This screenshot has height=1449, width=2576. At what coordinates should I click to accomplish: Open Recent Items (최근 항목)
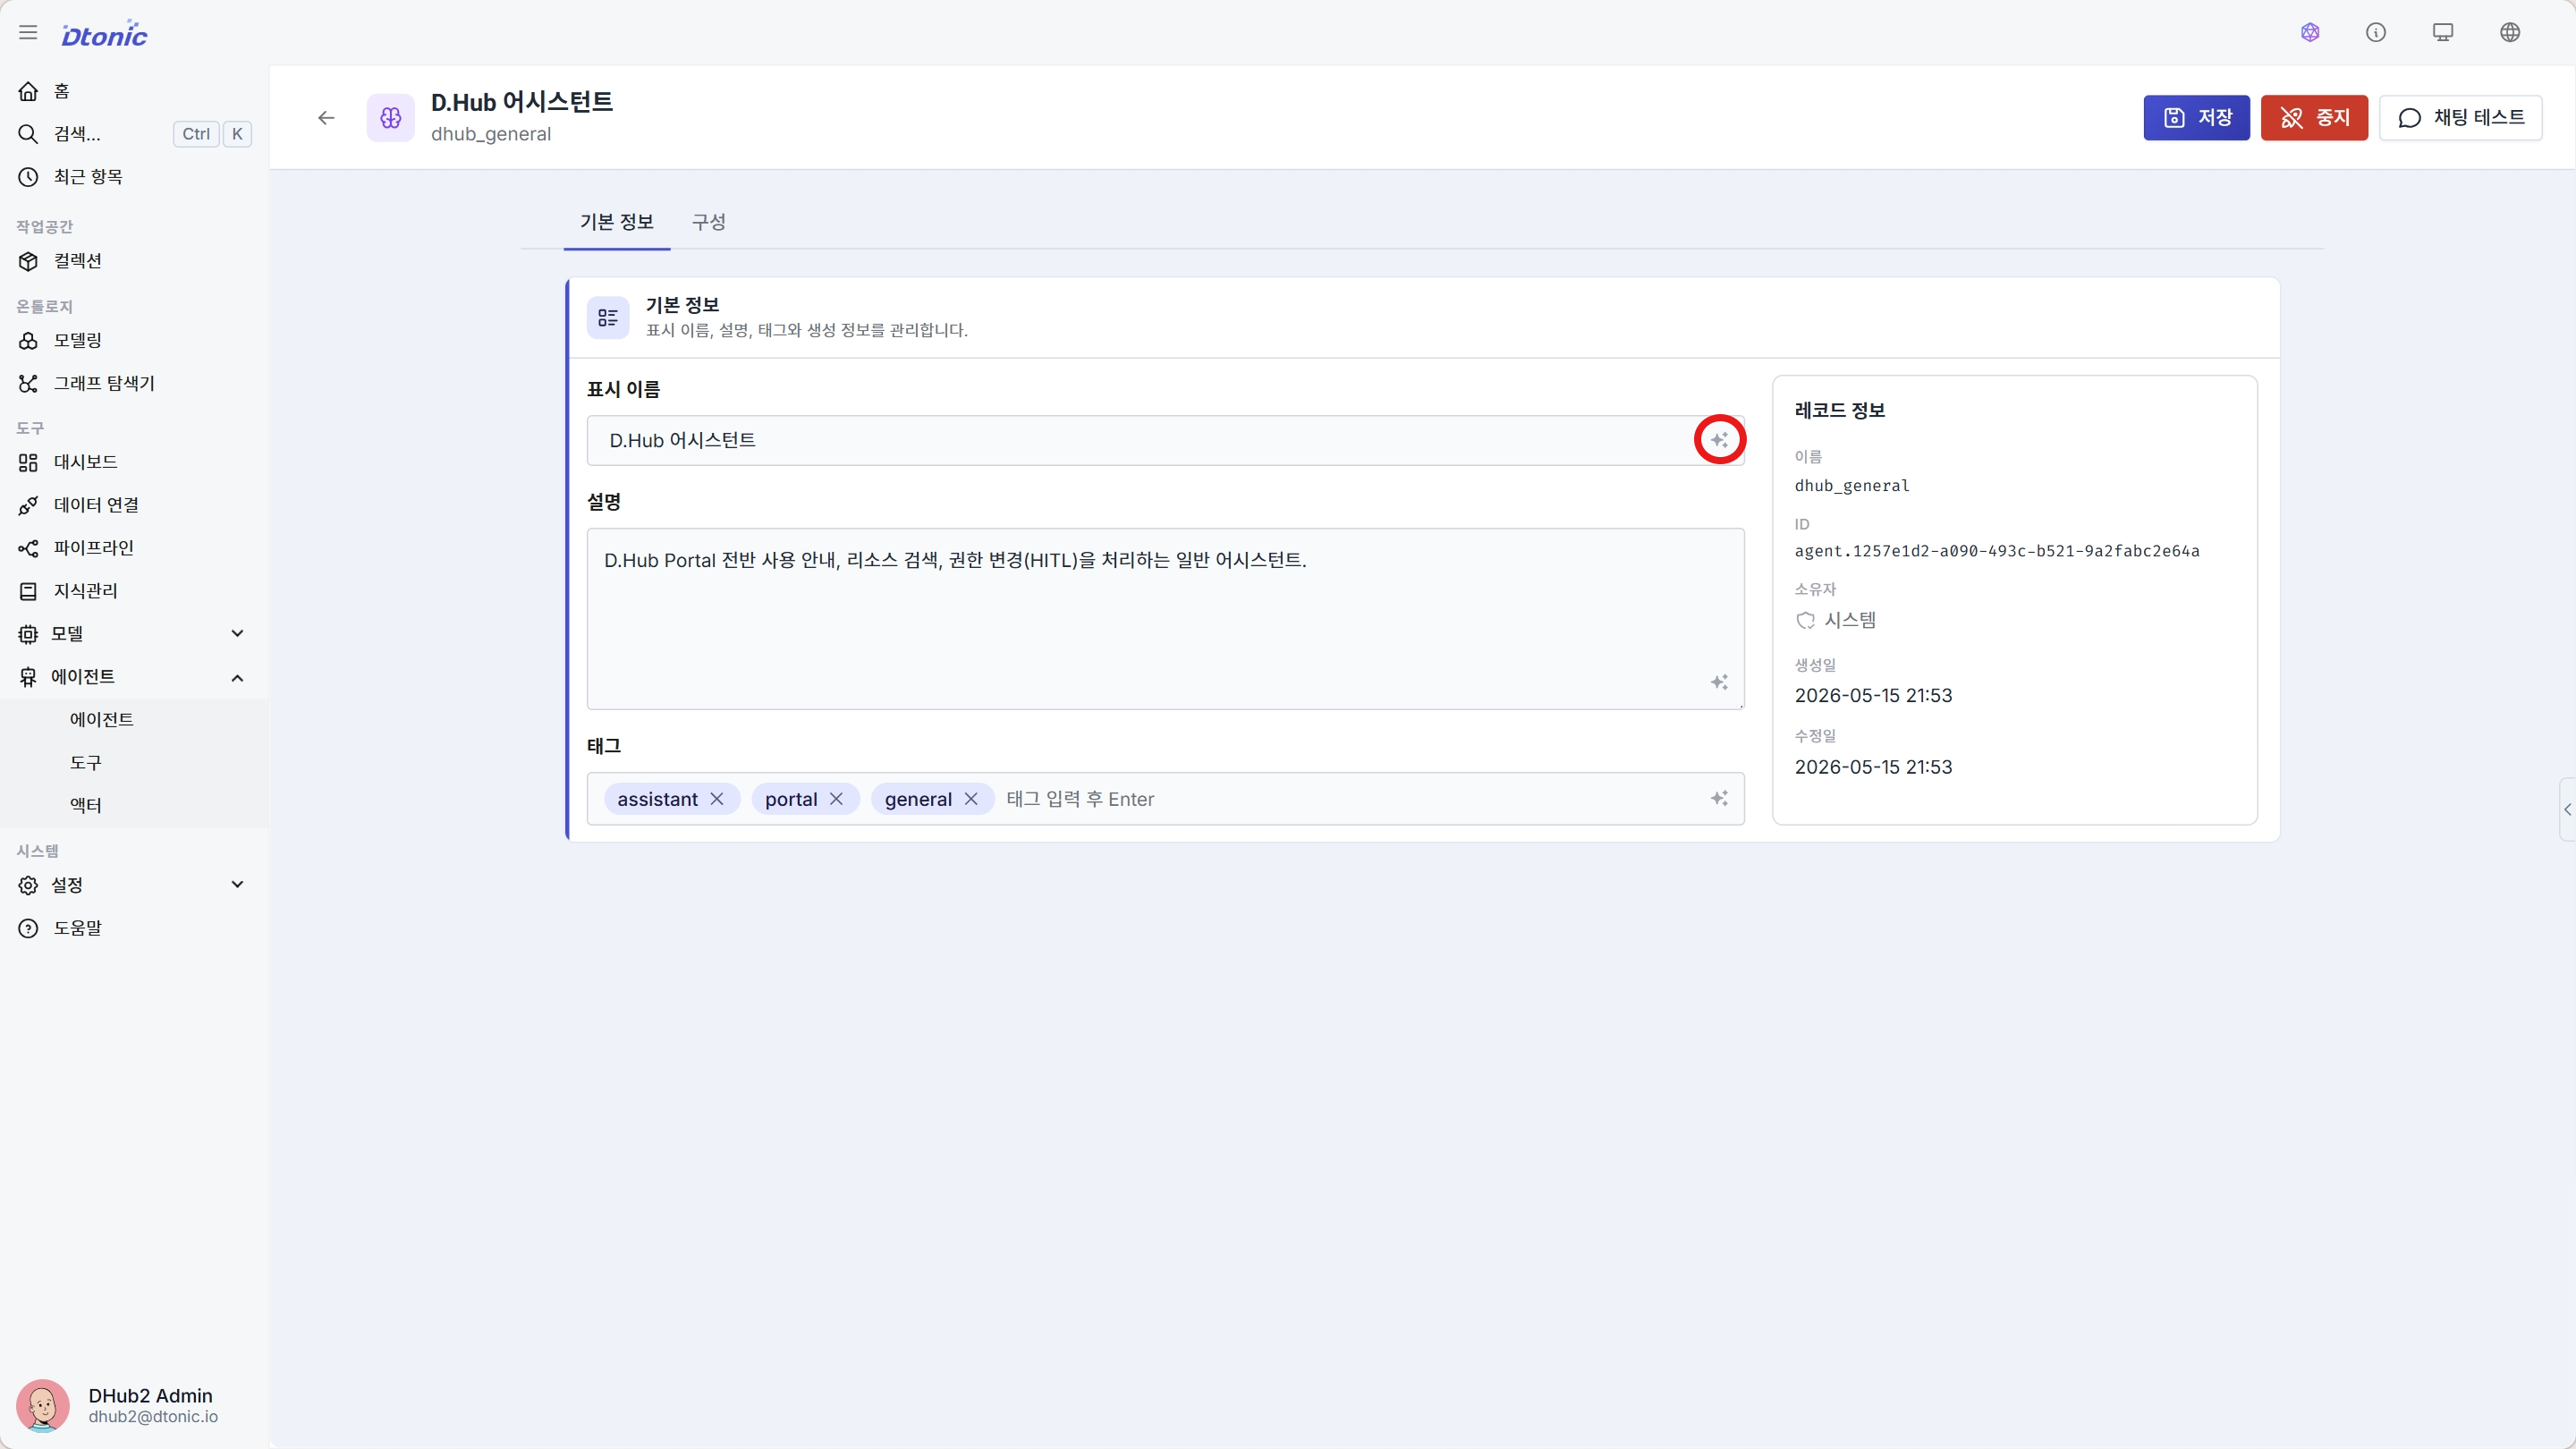[x=134, y=177]
